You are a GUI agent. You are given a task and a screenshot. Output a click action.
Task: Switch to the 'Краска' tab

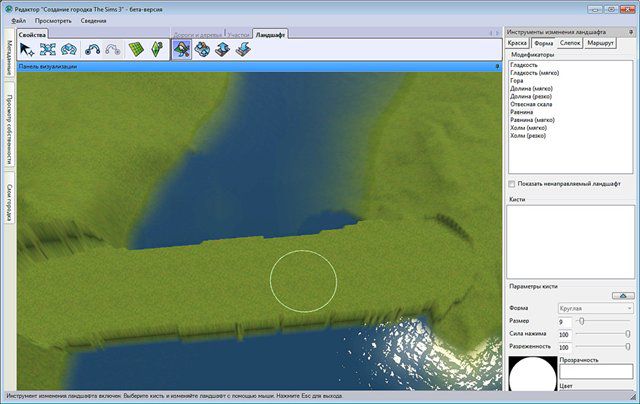[x=517, y=44]
